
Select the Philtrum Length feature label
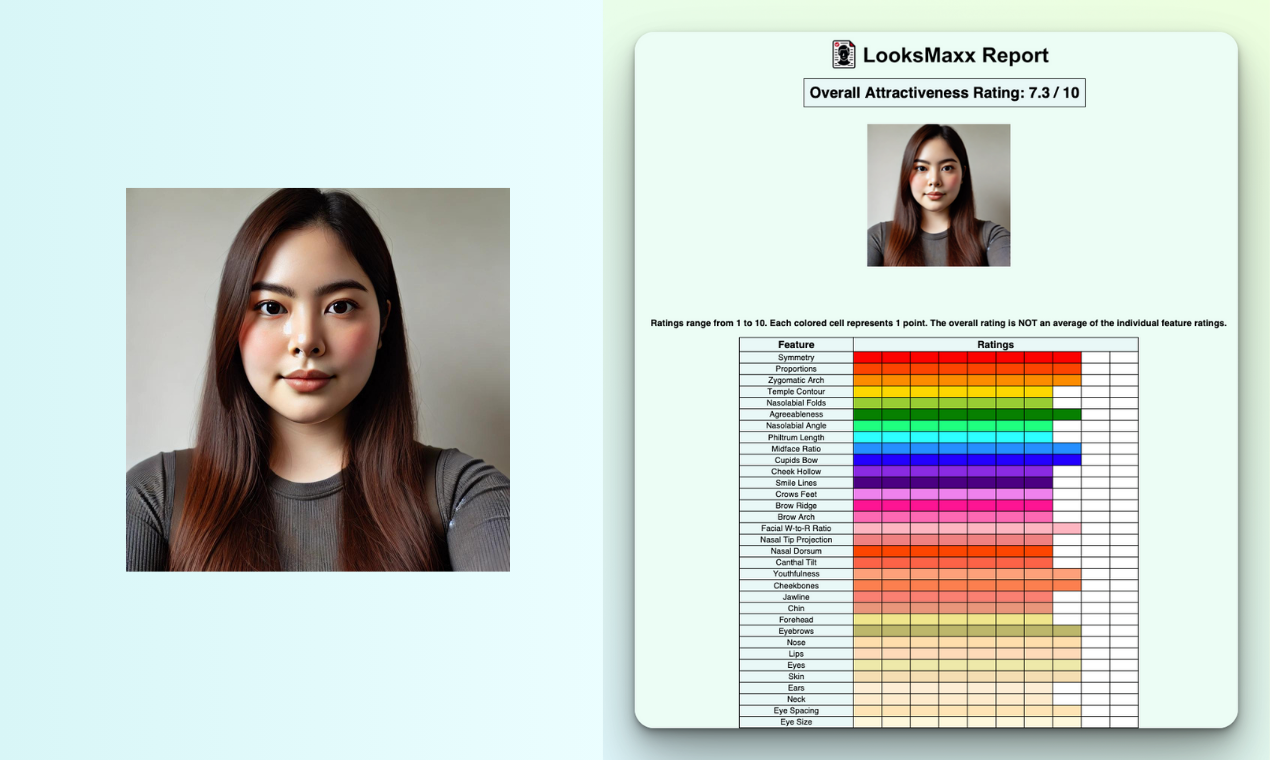point(796,437)
